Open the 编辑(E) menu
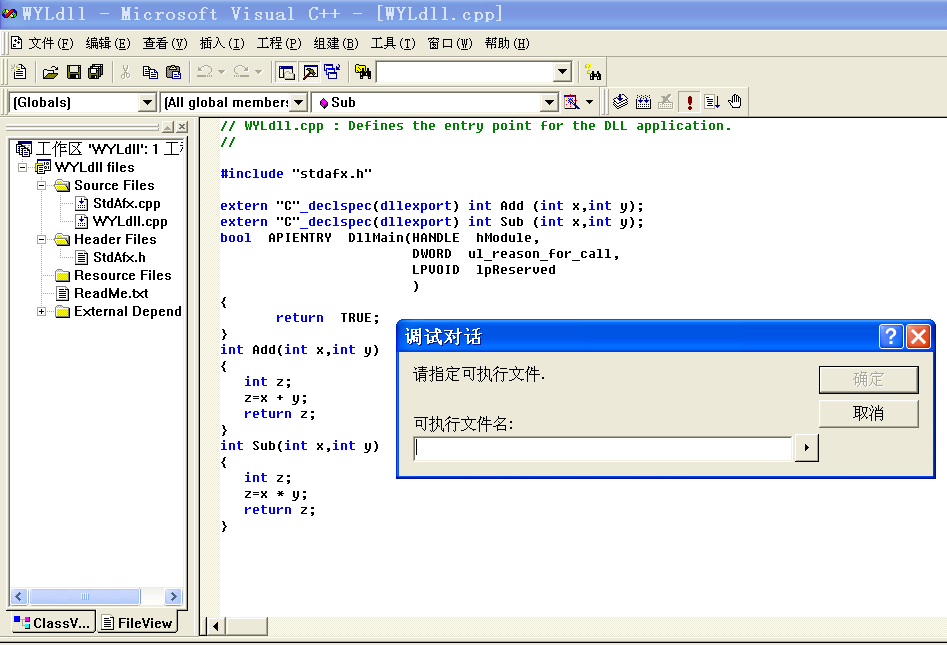 (108, 43)
